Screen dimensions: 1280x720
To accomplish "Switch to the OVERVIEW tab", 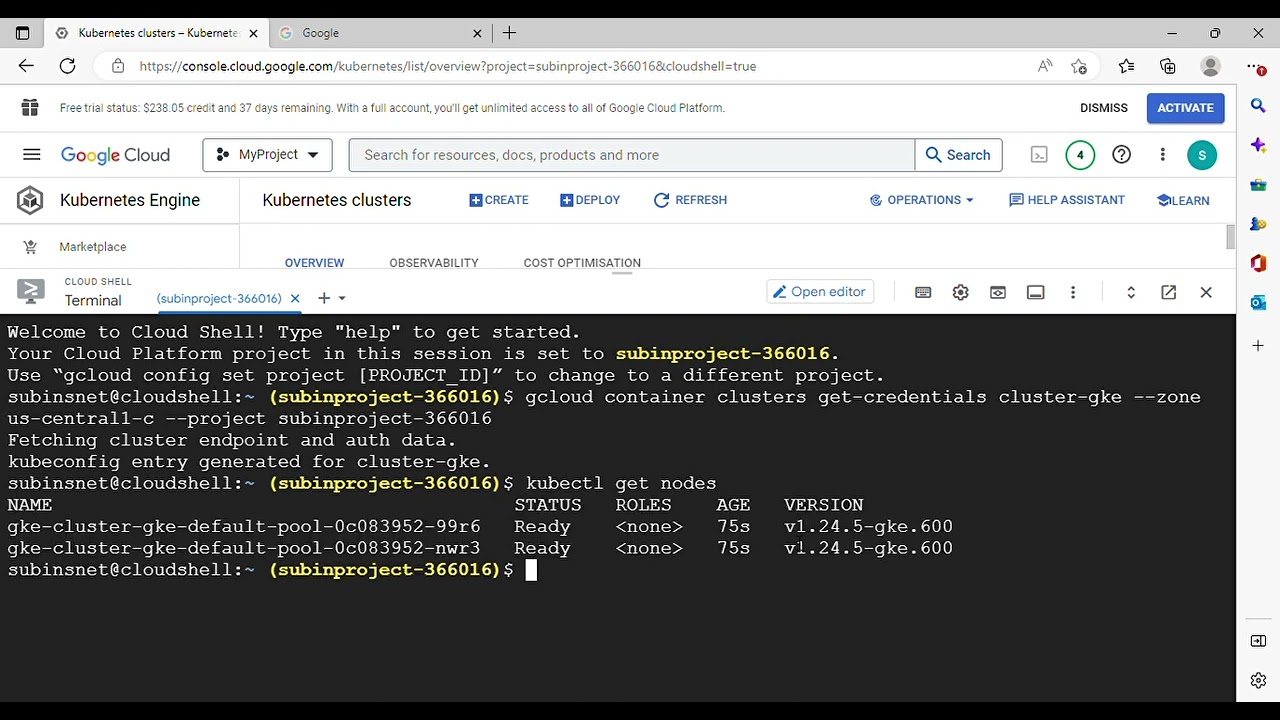I will pyautogui.click(x=314, y=263).
